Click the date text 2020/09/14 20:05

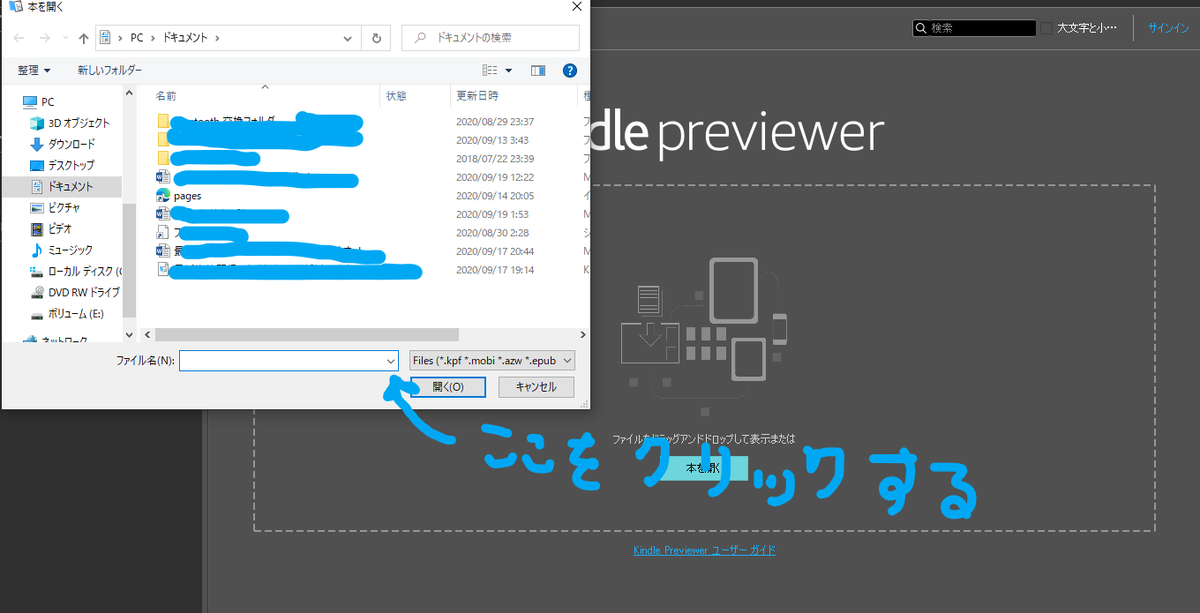(495, 196)
